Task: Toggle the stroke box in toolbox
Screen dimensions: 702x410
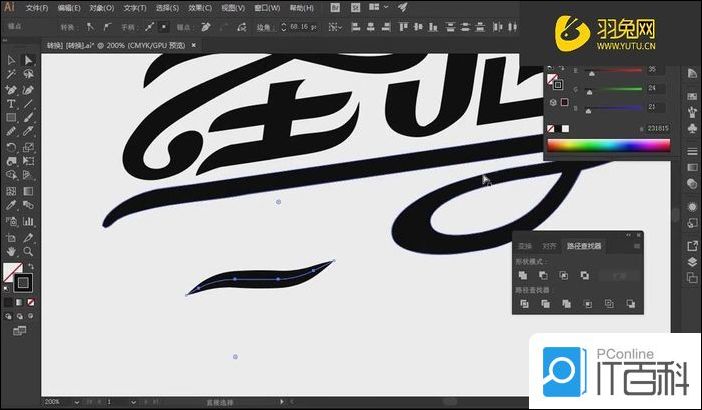Action: (x=23, y=283)
